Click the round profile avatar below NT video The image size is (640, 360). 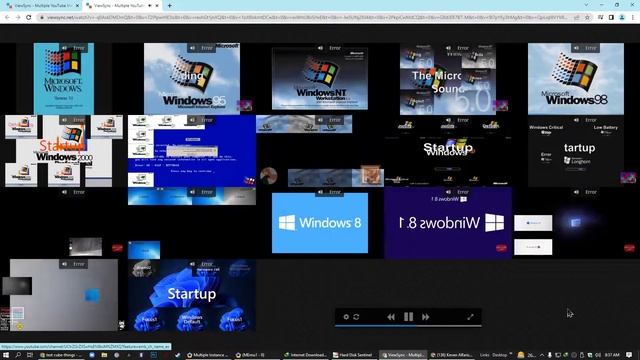(269, 176)
